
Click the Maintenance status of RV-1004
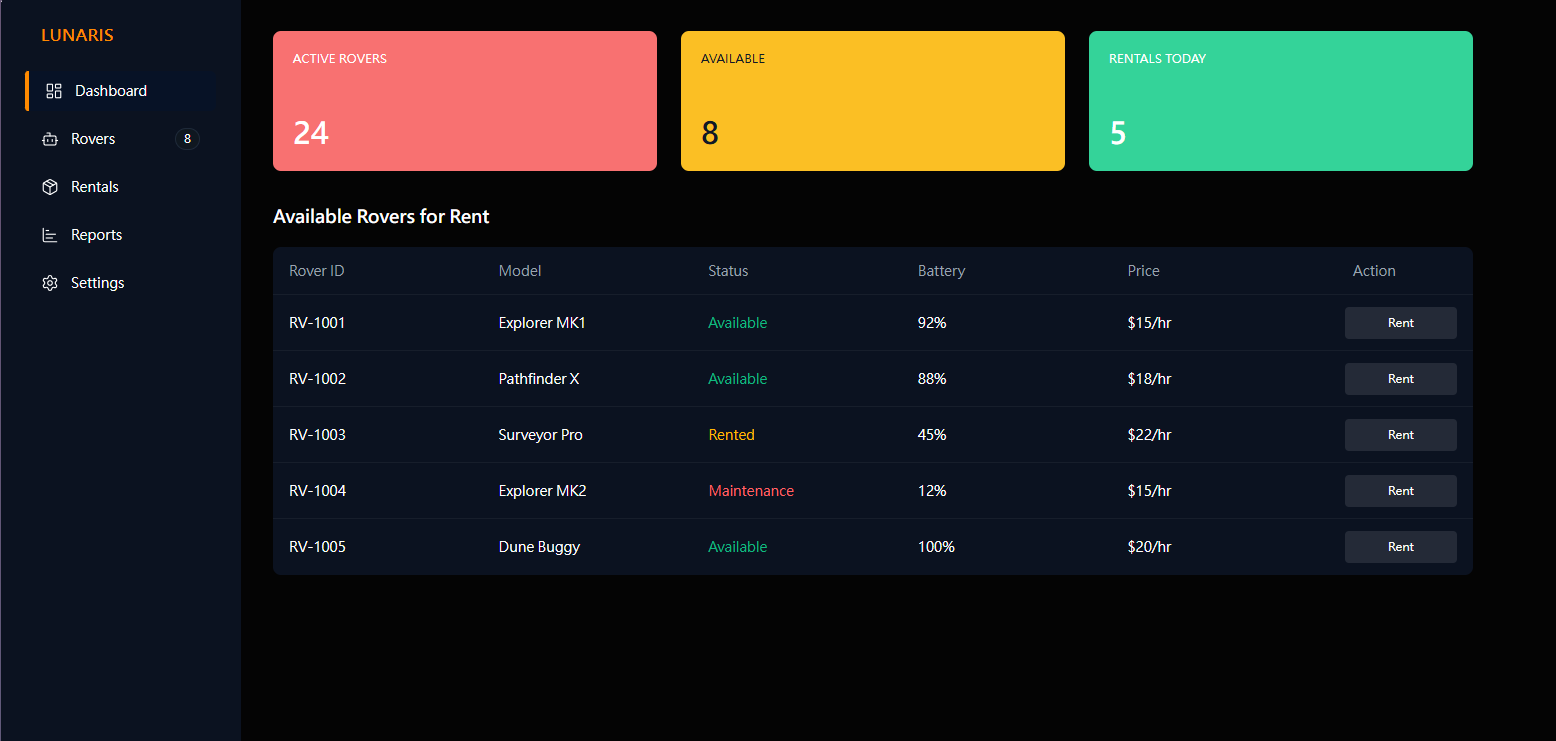(x=751, y=491)
